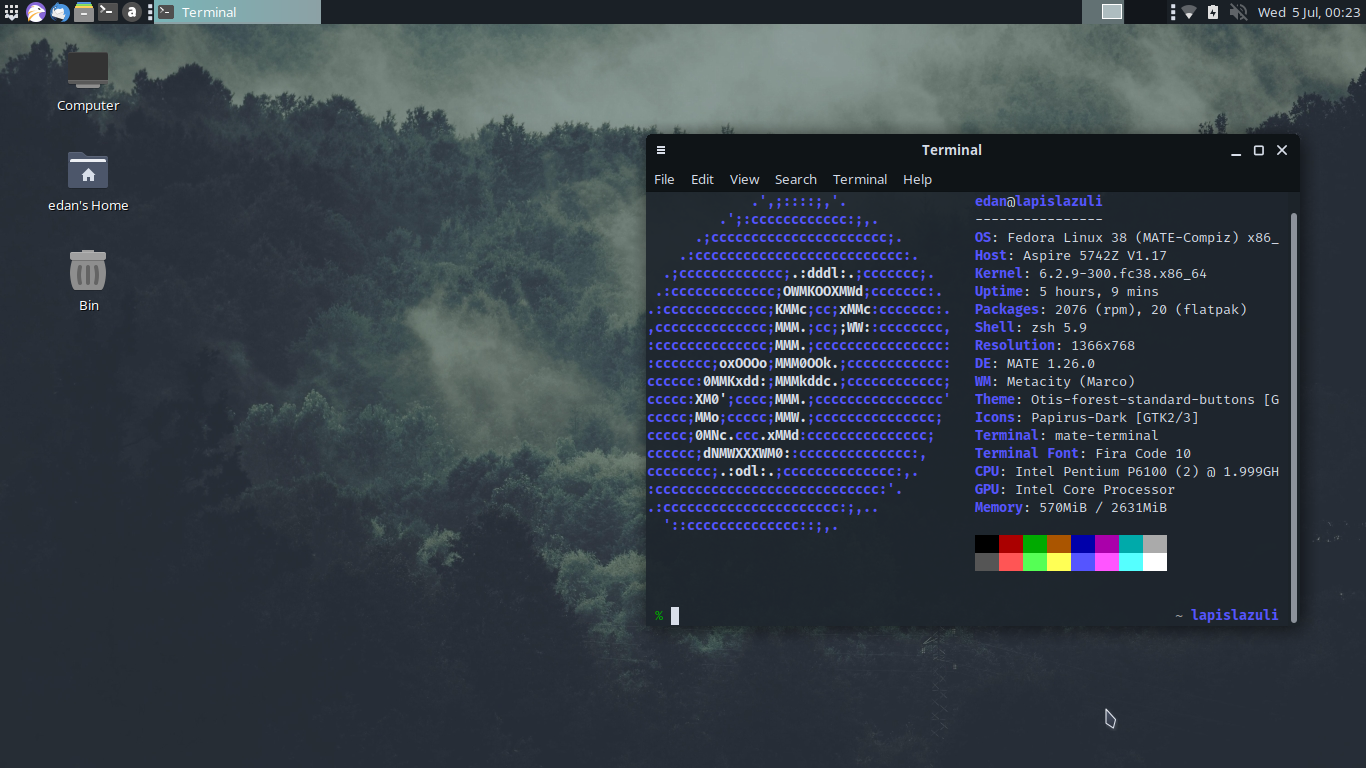Click the 'edan@lapislazuli' header text
Viewport: 1366px width, 768px height.
pyautogui.click(x=1039, y=201)
